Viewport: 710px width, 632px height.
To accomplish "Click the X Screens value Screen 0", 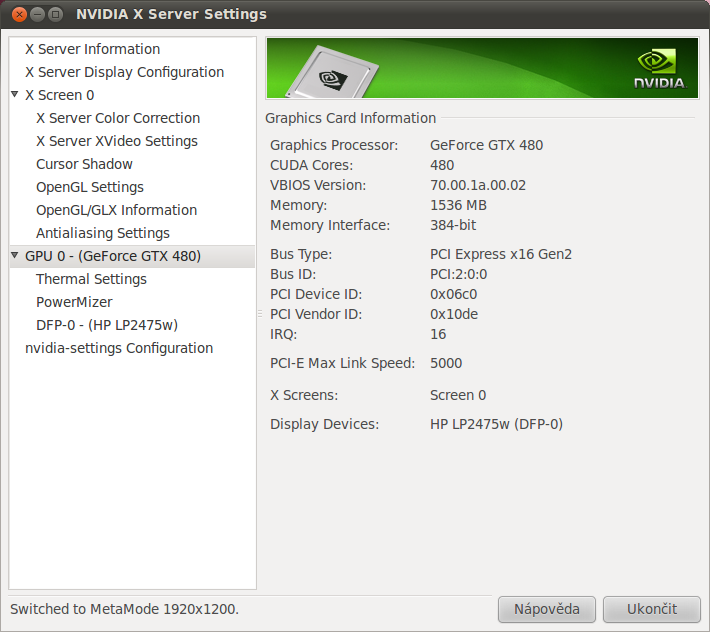I will [458, 395].
